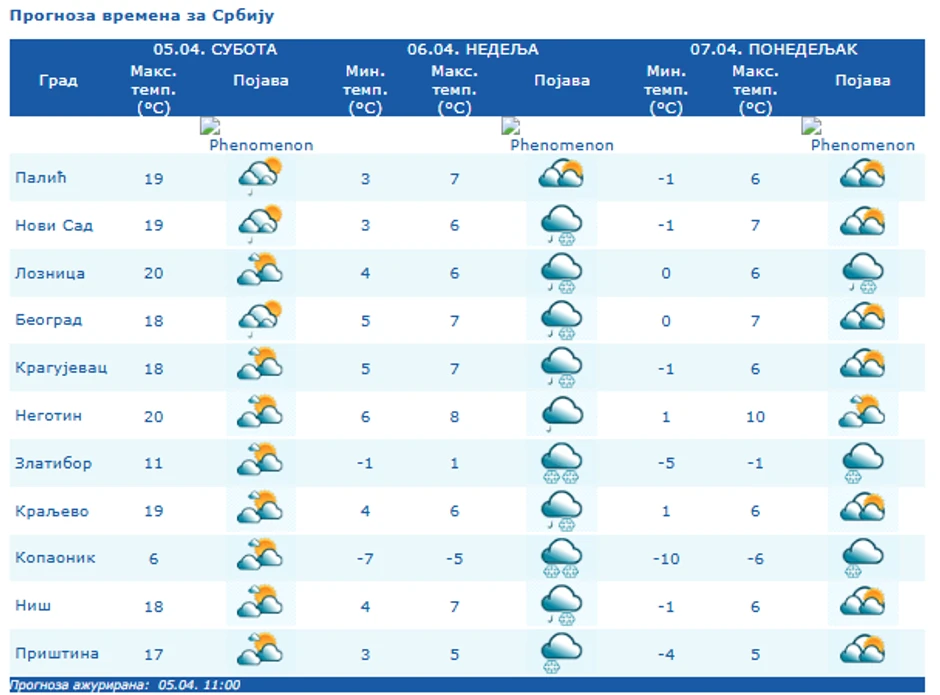Click the city name Копаоник
This screenshot has height=695, width=940.
click(x=55, y=558)
